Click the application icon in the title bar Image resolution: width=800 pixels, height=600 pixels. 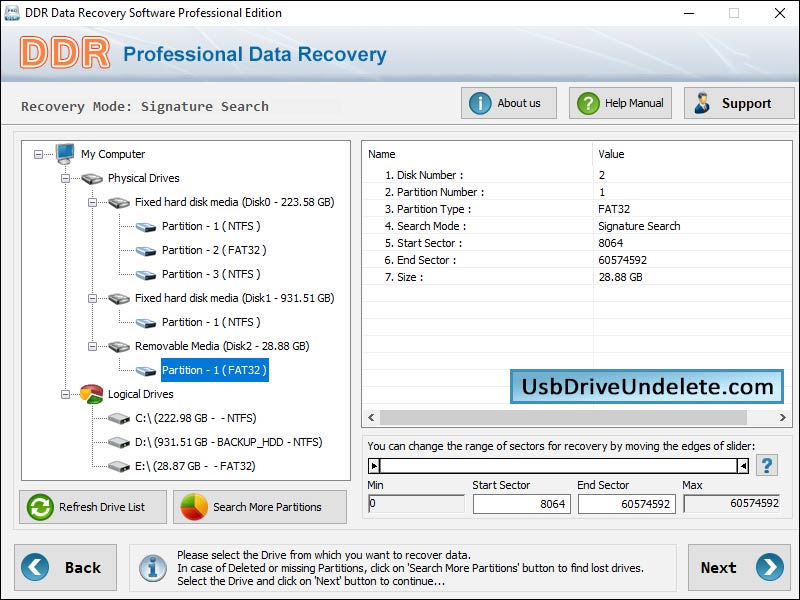12,13
